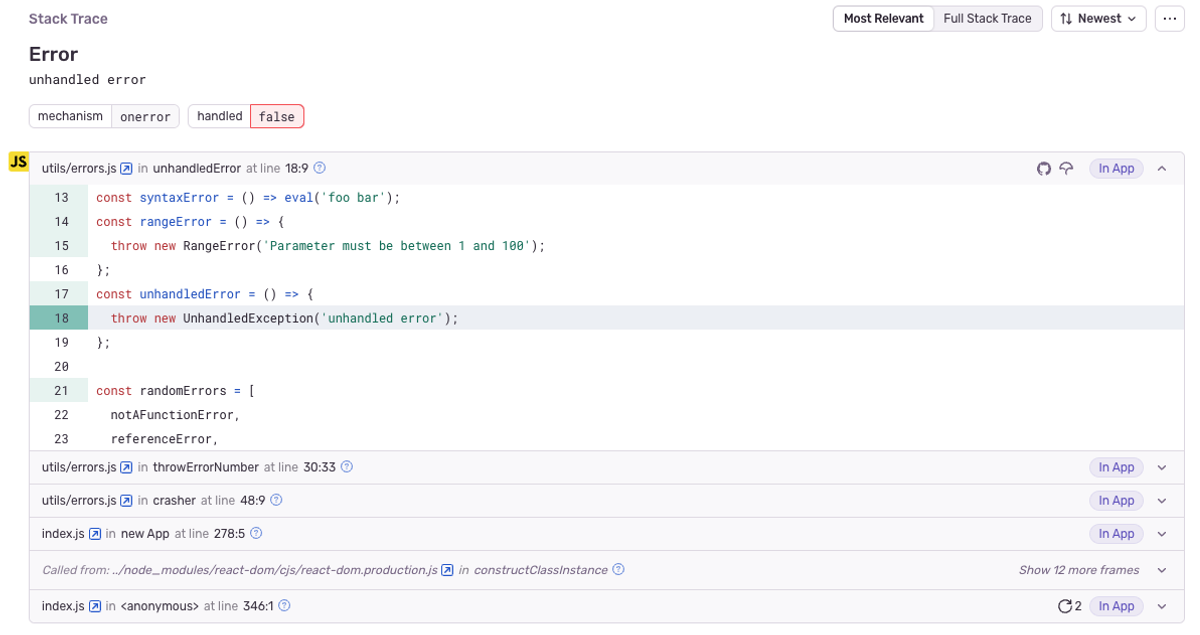
Task: Click In App badge on crasher frame
Action: point(1116,500)
